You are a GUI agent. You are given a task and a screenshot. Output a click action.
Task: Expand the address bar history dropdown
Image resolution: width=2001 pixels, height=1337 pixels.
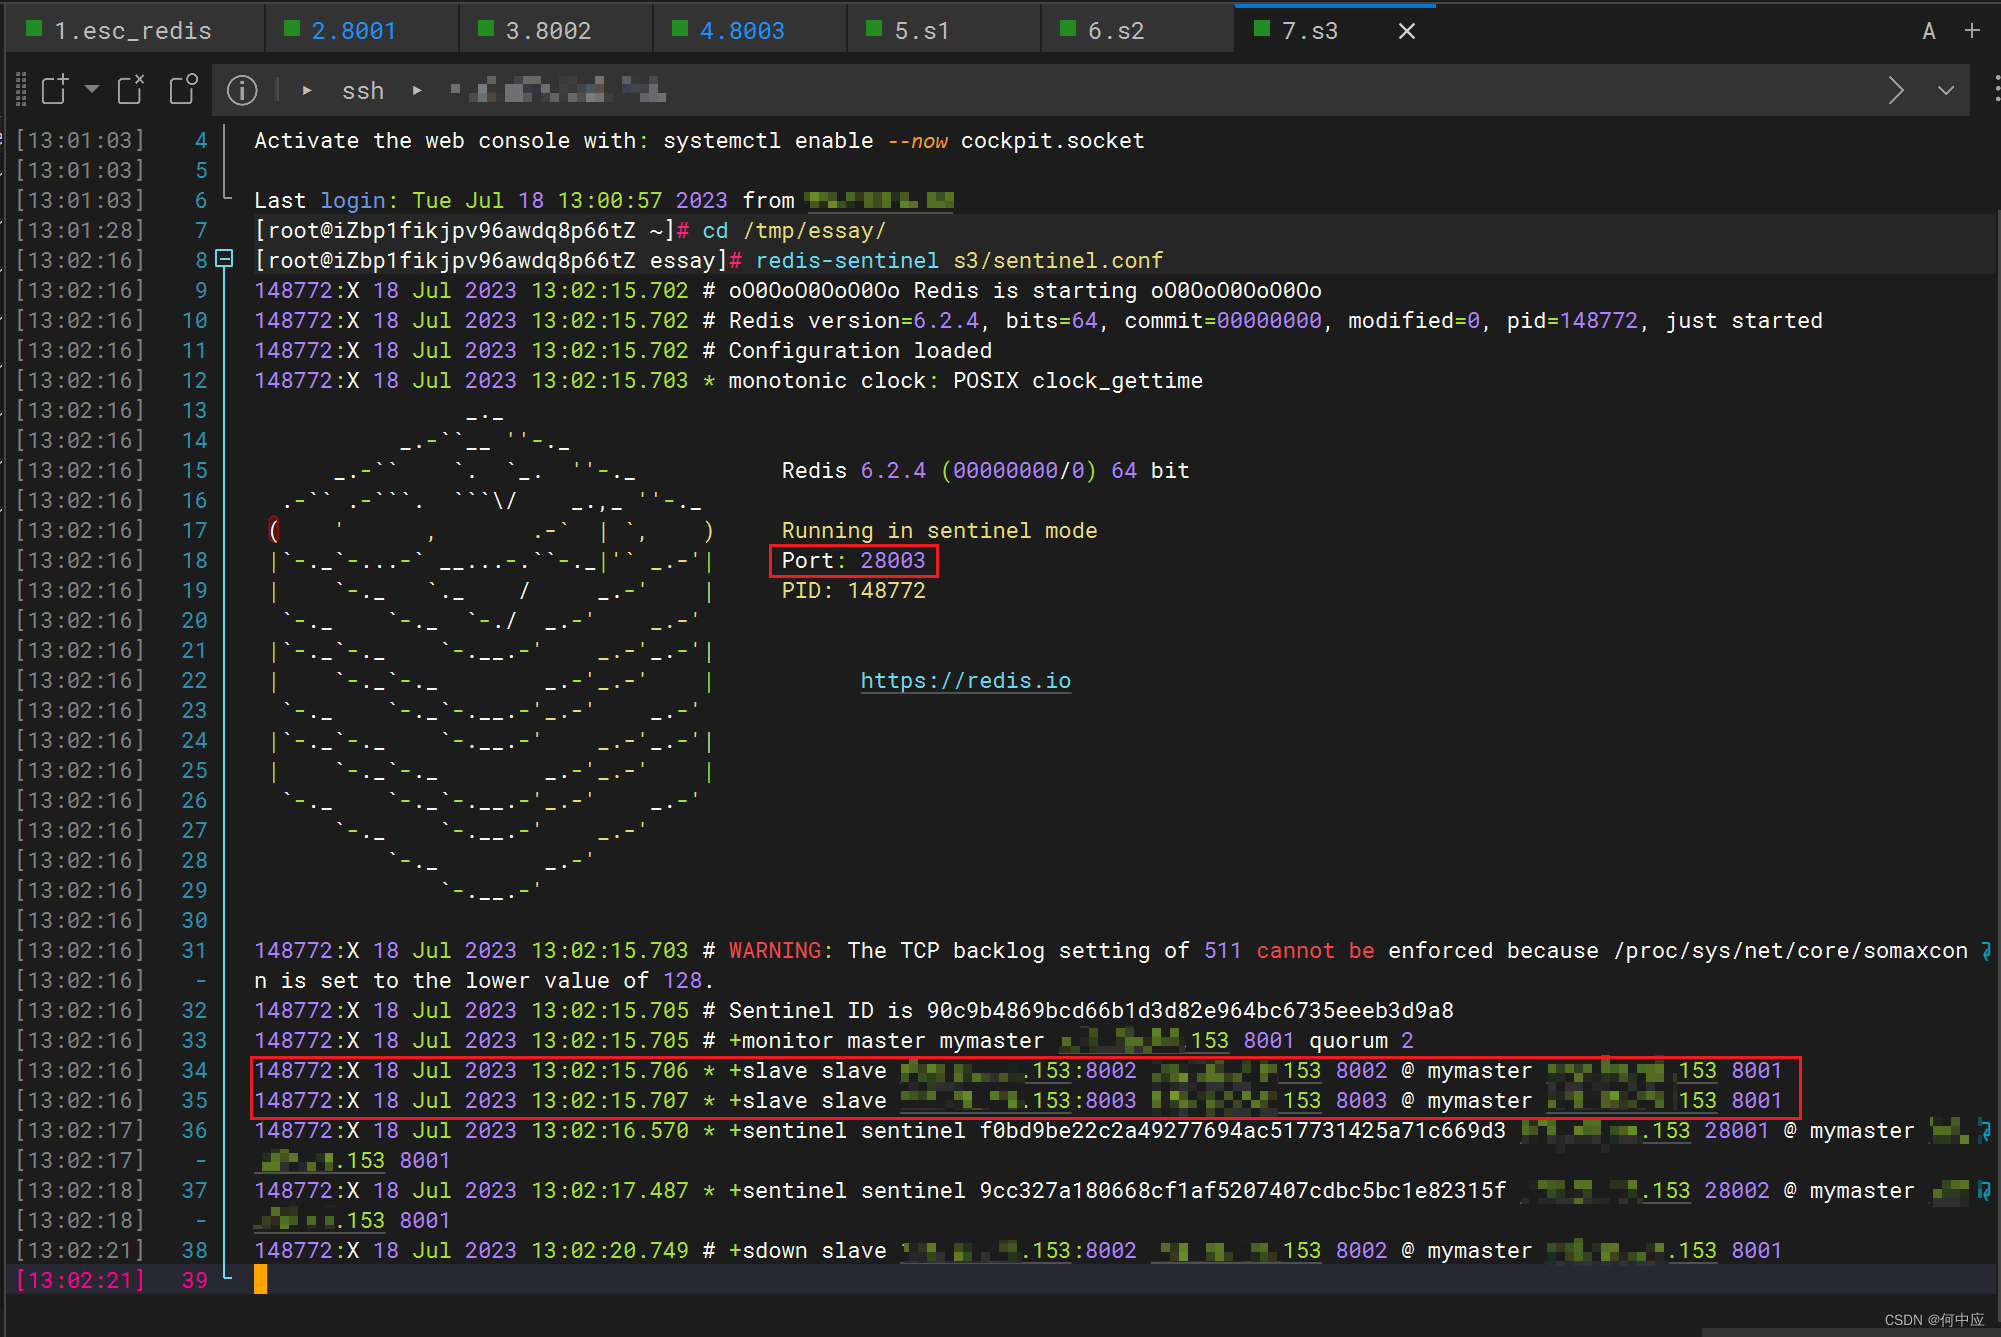1945,91
